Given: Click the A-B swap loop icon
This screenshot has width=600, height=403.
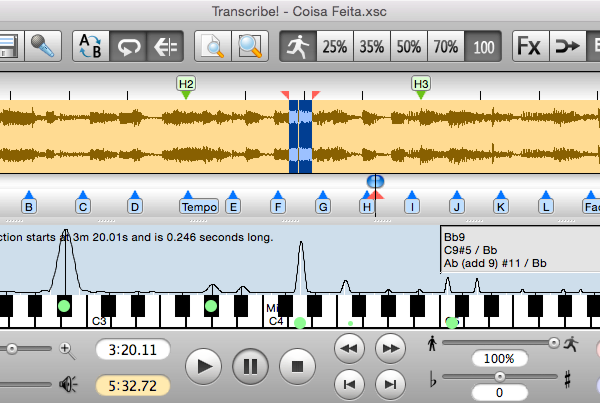Looking at the screenshot, I should click(91, 46).
